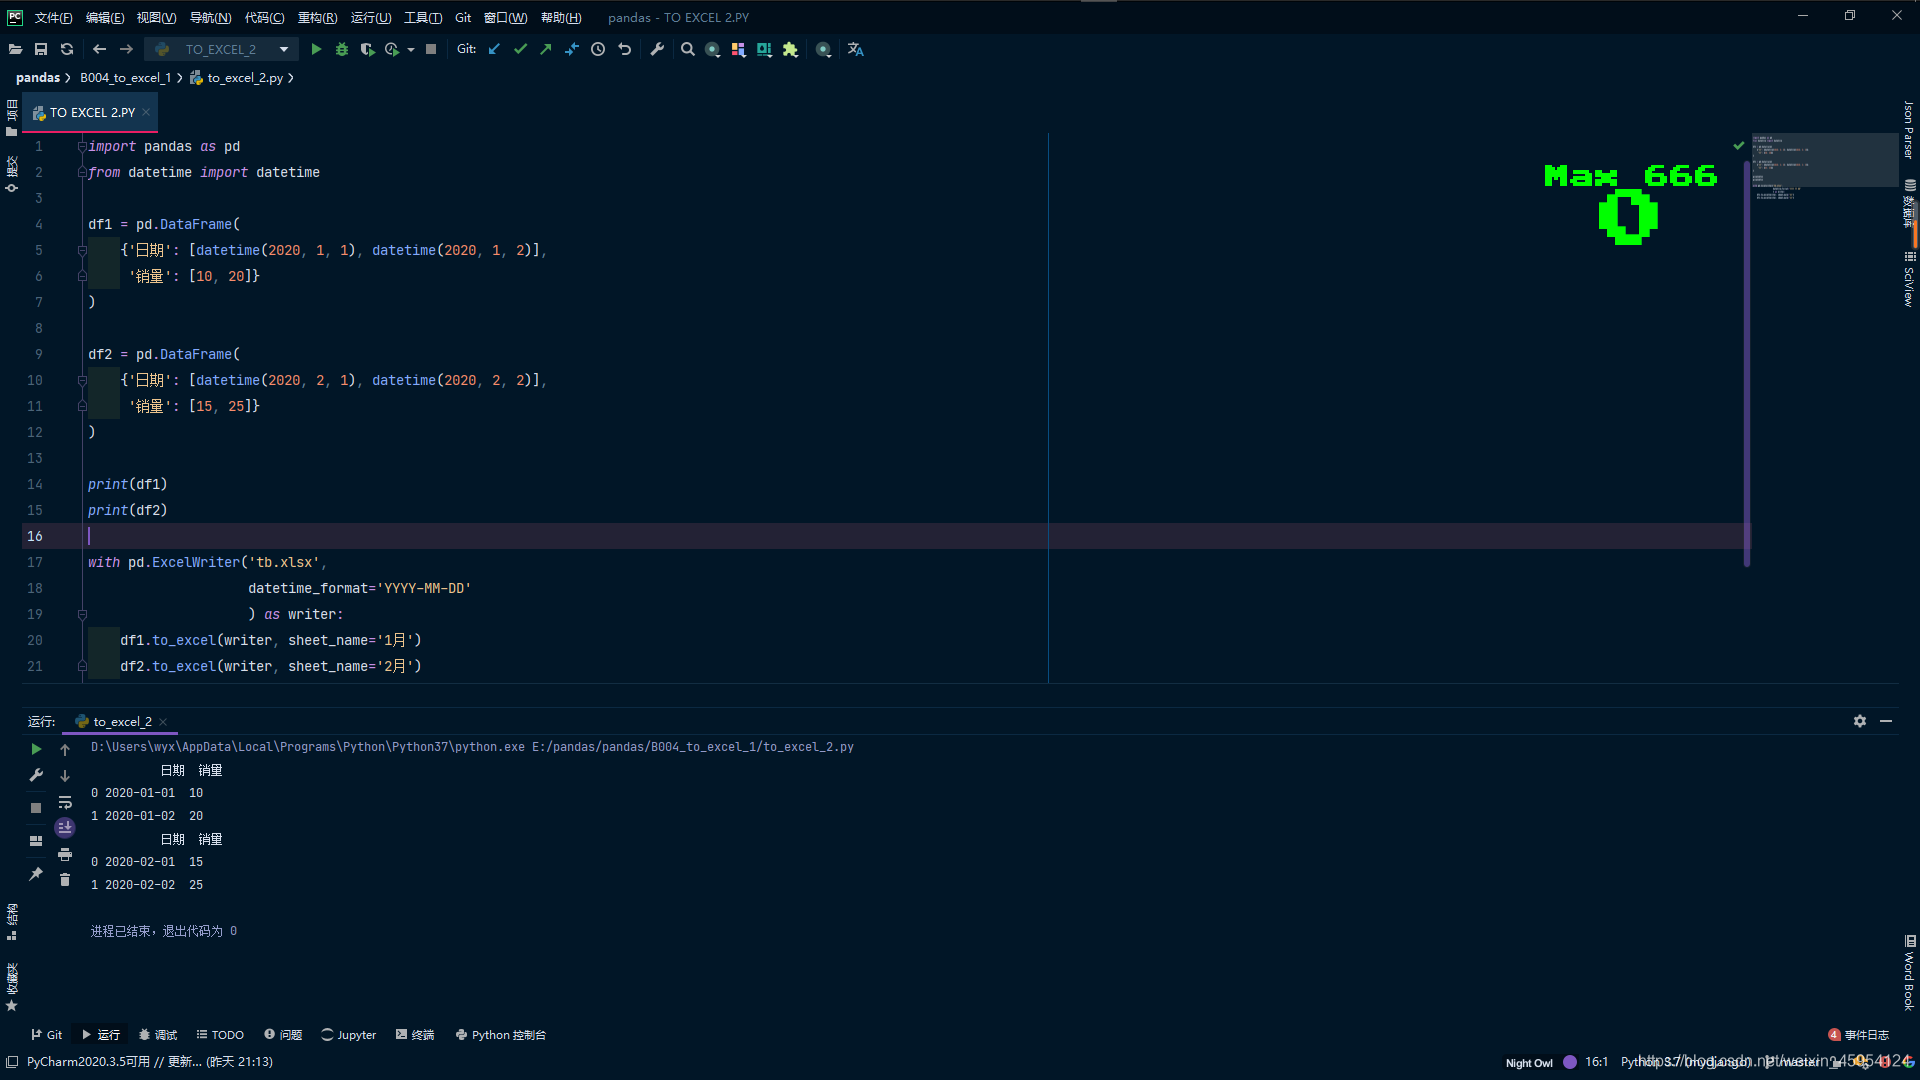Click the PyCharm 2020.3.5 update notification
This screenshot has height=1080, width=1920.
click(x=149, y=1062)
